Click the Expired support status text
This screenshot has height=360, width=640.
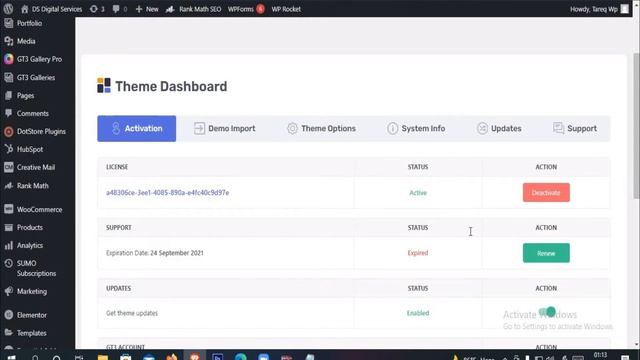click(x=418, y=253)
